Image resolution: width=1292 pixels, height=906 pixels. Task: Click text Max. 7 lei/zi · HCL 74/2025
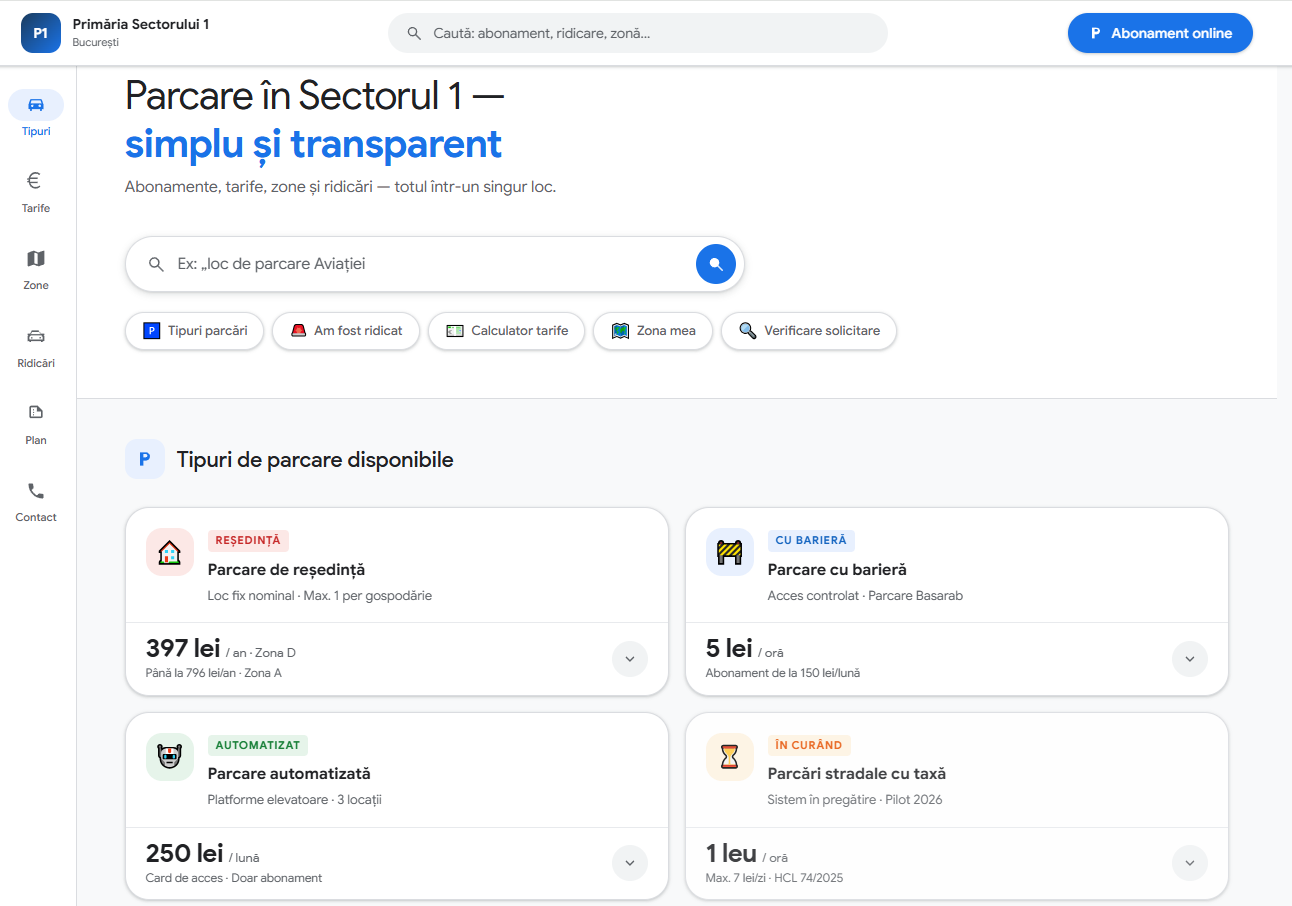click(775, 878)
